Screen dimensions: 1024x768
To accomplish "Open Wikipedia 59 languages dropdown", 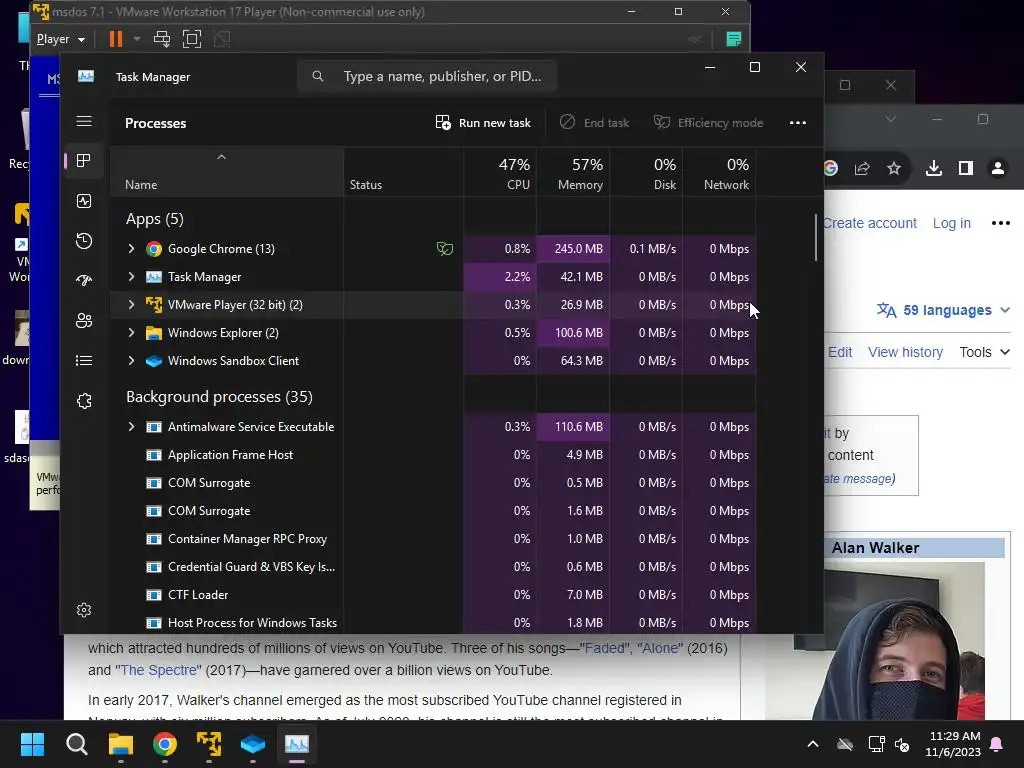I will point(943,310).
